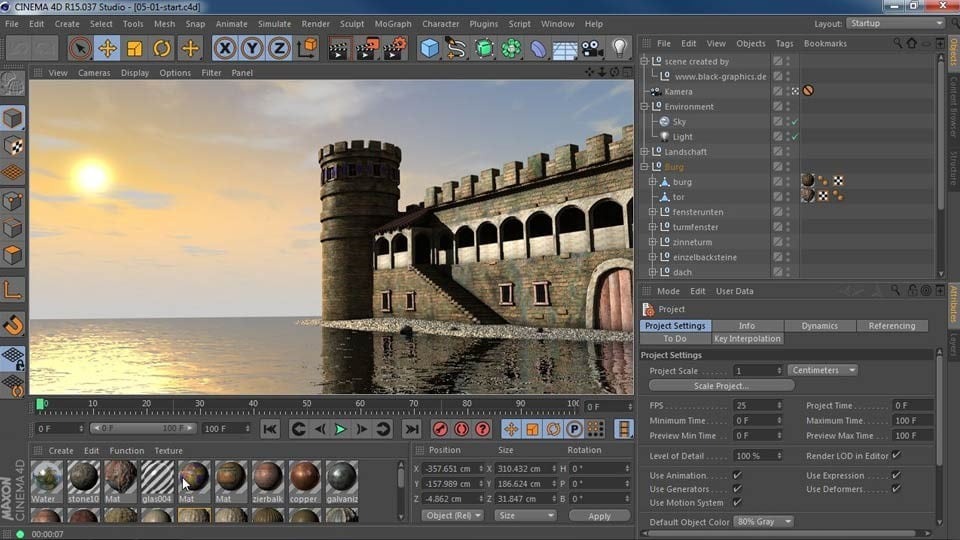Click the coordinate system icon
The width and height of the screenshot is (960, 540).
307,48
